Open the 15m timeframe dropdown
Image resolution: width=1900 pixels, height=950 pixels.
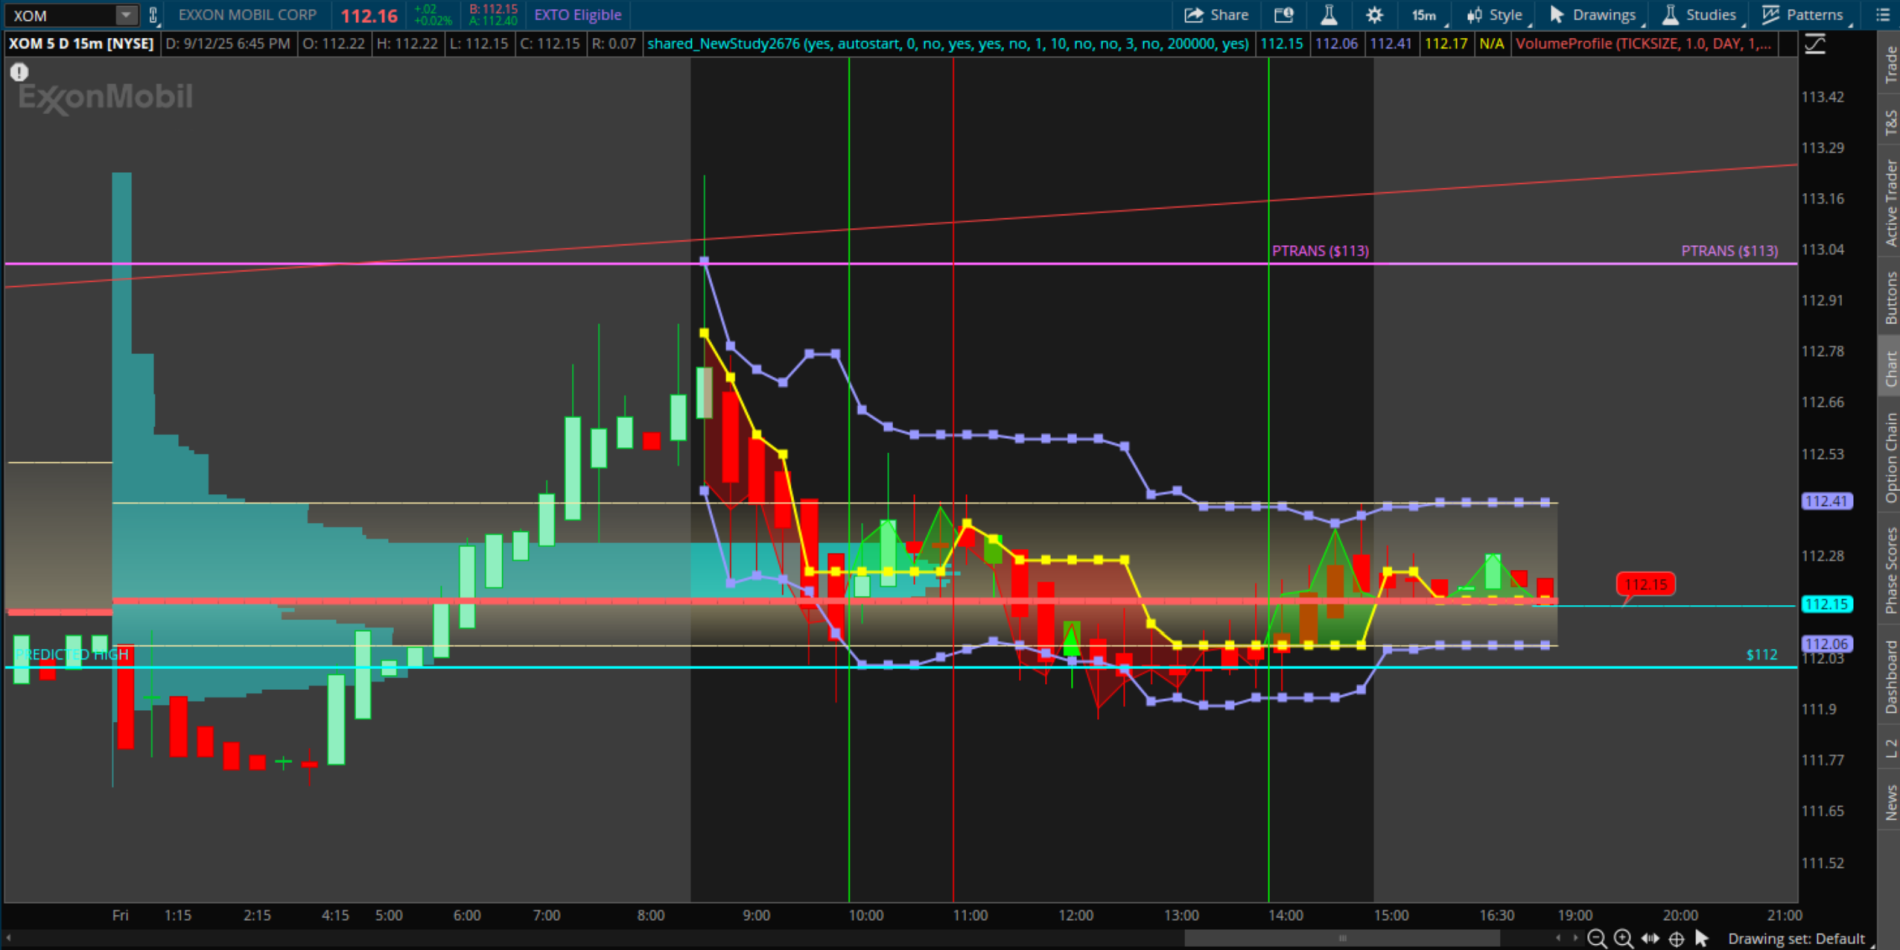(x=1424, y=15)
